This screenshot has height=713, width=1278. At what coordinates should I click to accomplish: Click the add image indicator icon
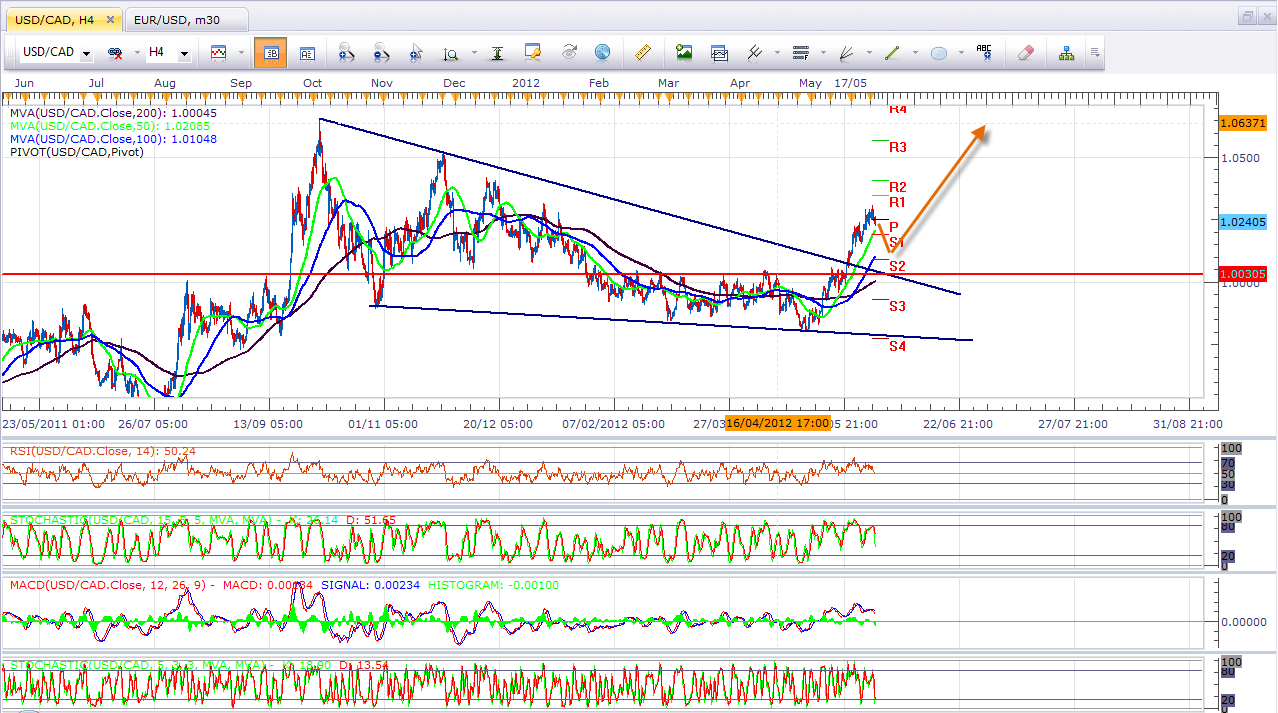point(684,53)
